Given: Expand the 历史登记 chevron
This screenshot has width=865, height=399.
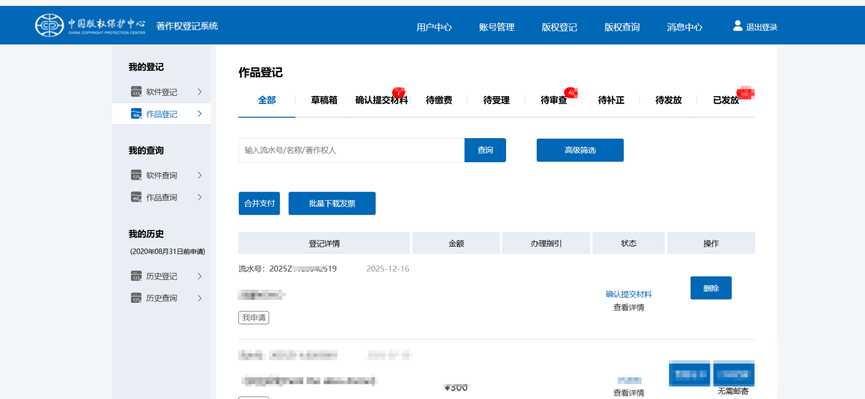Looking at the screenshot, I should click(x=200, y=276).
